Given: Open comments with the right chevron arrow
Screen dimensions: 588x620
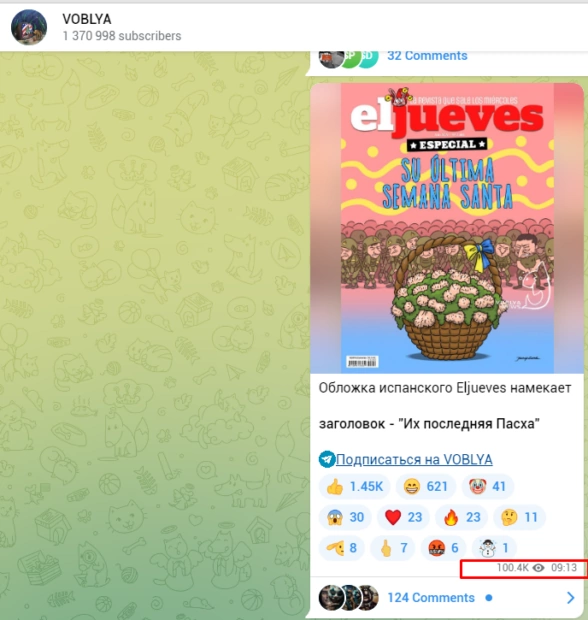Looking at the screenshot, I should coord(570,597).
